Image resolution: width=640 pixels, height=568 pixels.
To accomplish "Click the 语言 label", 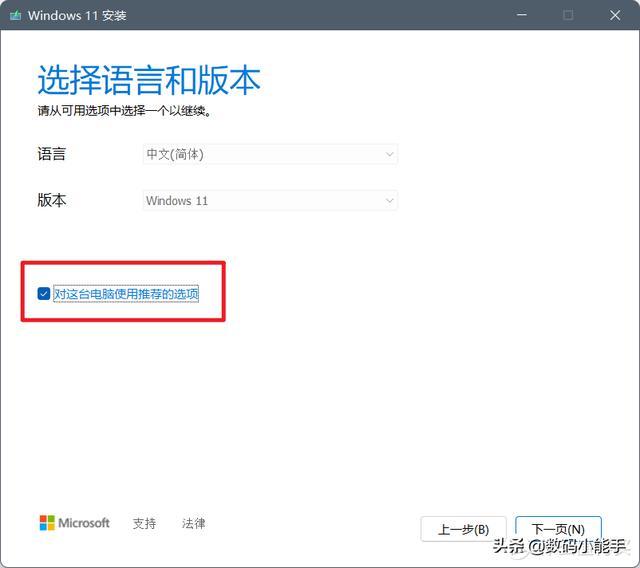I will point(51,154).
